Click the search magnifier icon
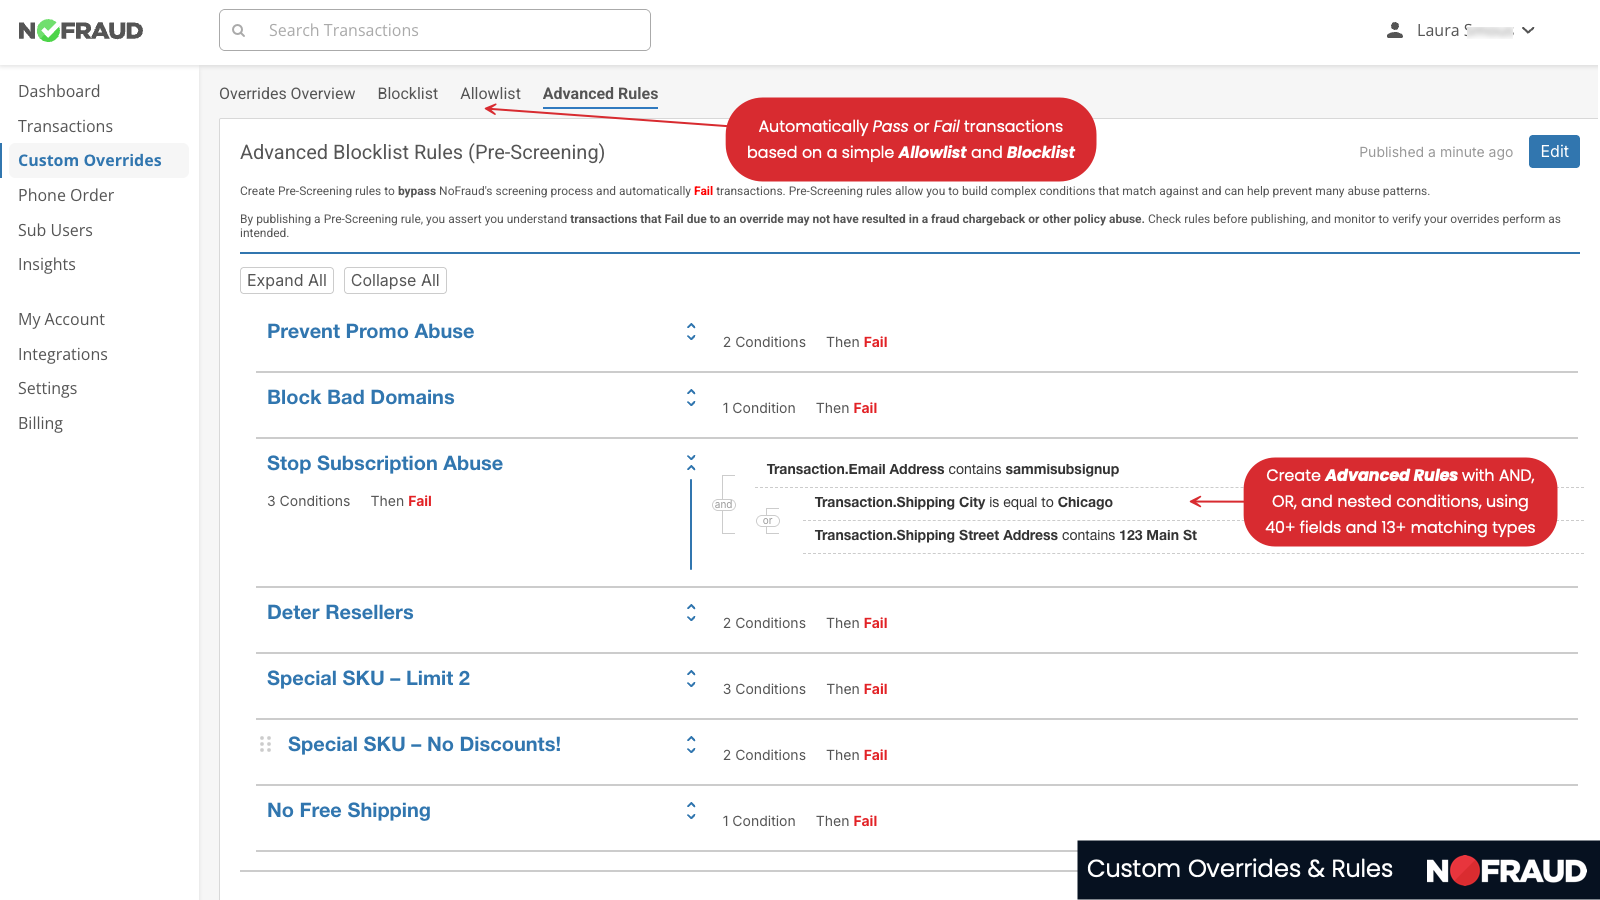 tap(239, 31)
